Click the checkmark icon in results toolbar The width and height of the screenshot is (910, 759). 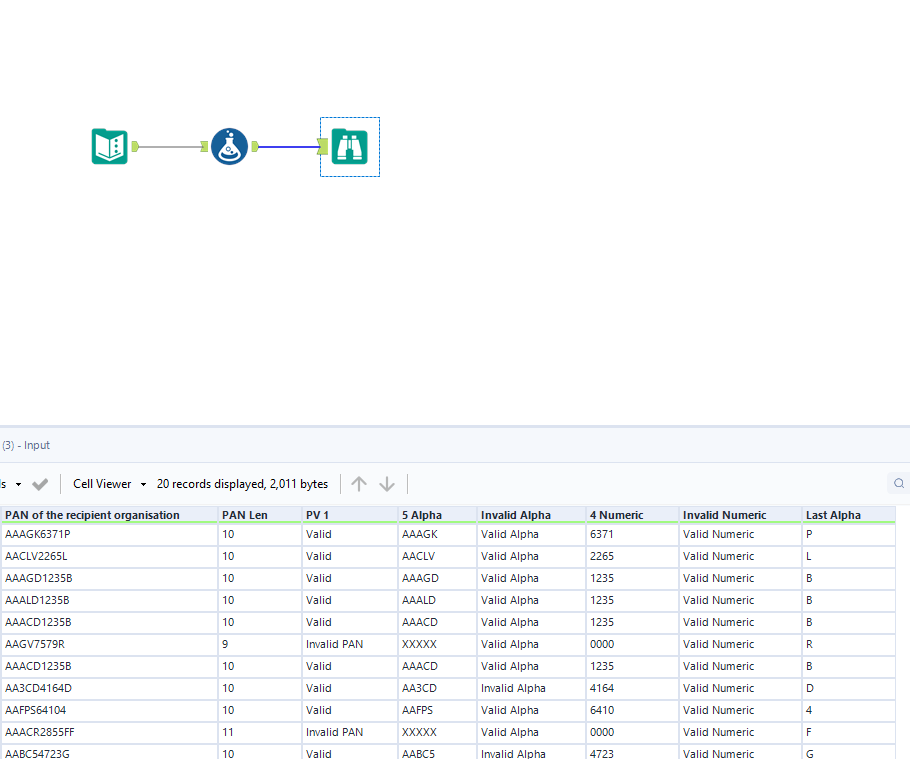tap(40, 484)
